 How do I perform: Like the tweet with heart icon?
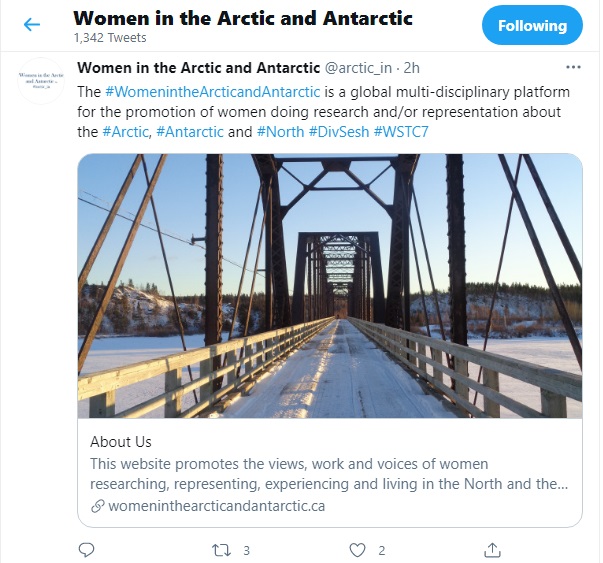[358, 549]
